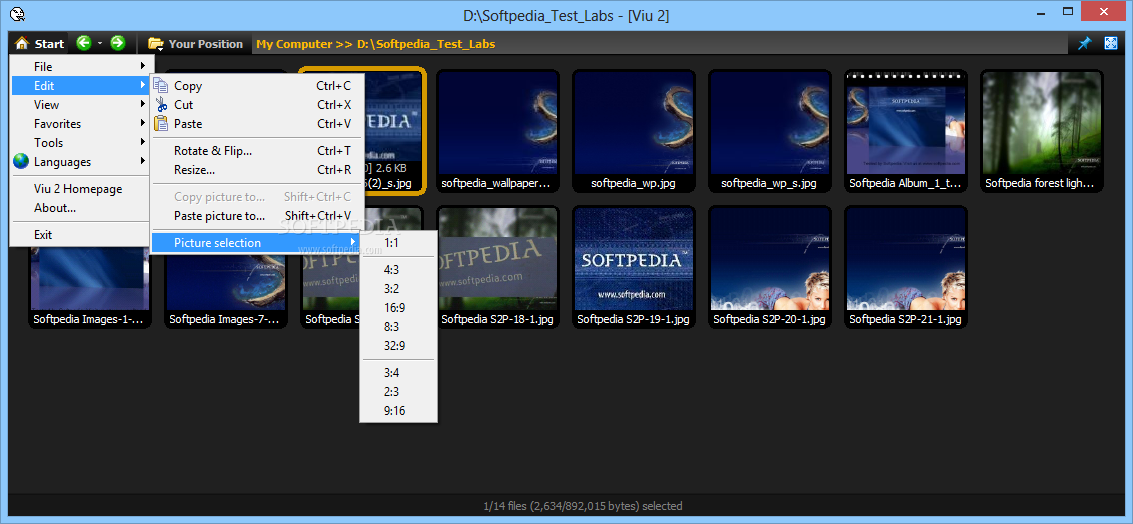
Task: Select the softpedia_wallpaper thumbnail
Action: pos(497,132)
